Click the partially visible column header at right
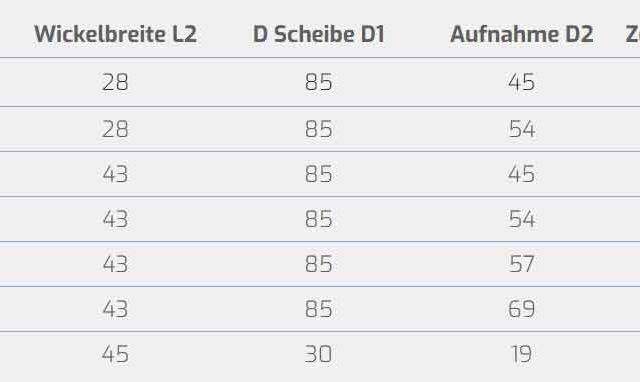The height and width of the screenshot is (382, 640). click(x=633, y=34)
